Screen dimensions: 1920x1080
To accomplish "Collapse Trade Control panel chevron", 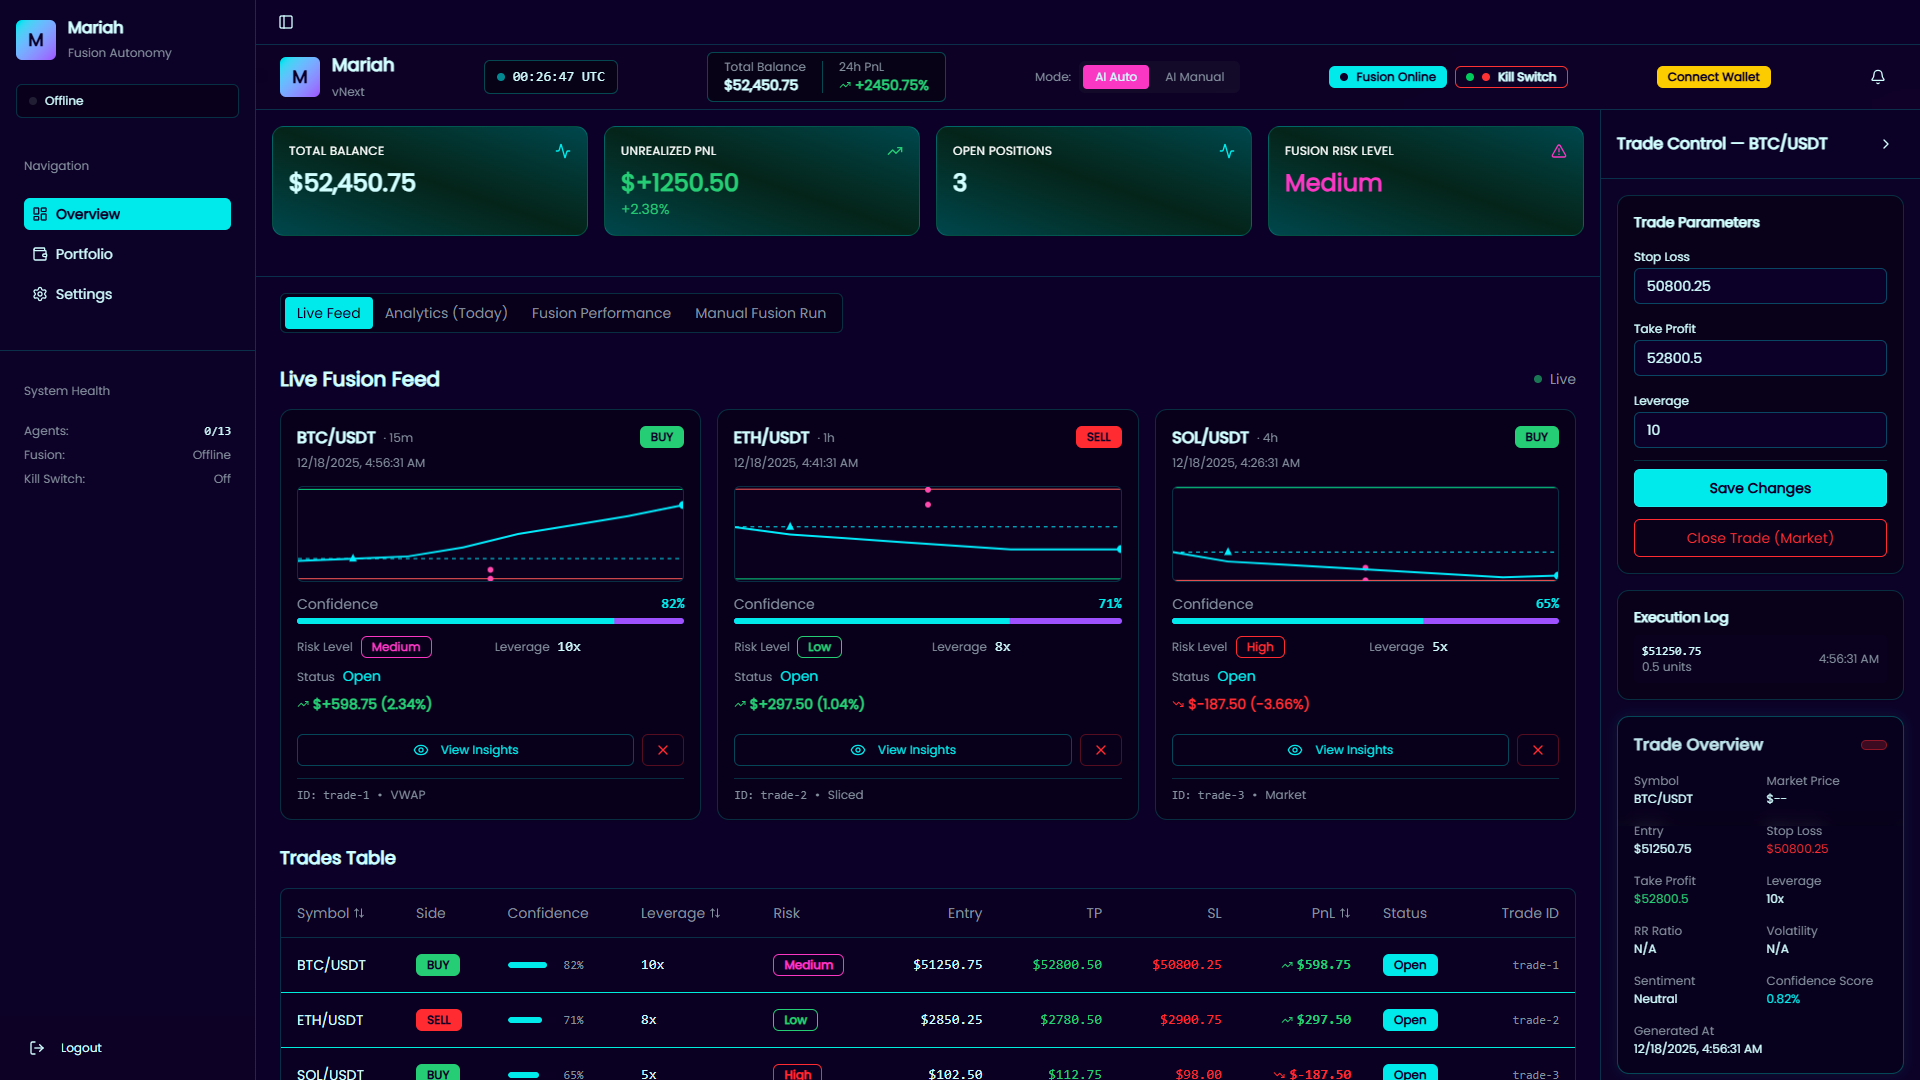I will pyautogui.click(x=1885, y=144).
